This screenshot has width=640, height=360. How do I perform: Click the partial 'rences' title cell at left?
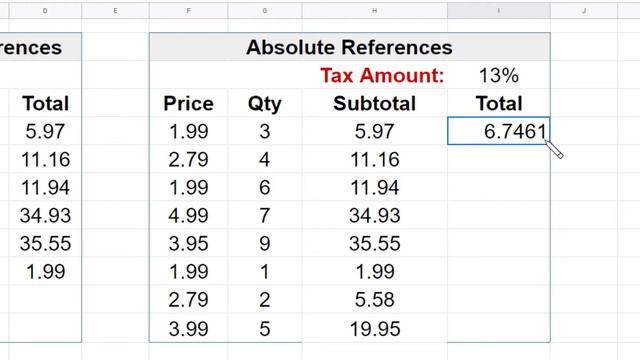point(41,47)
